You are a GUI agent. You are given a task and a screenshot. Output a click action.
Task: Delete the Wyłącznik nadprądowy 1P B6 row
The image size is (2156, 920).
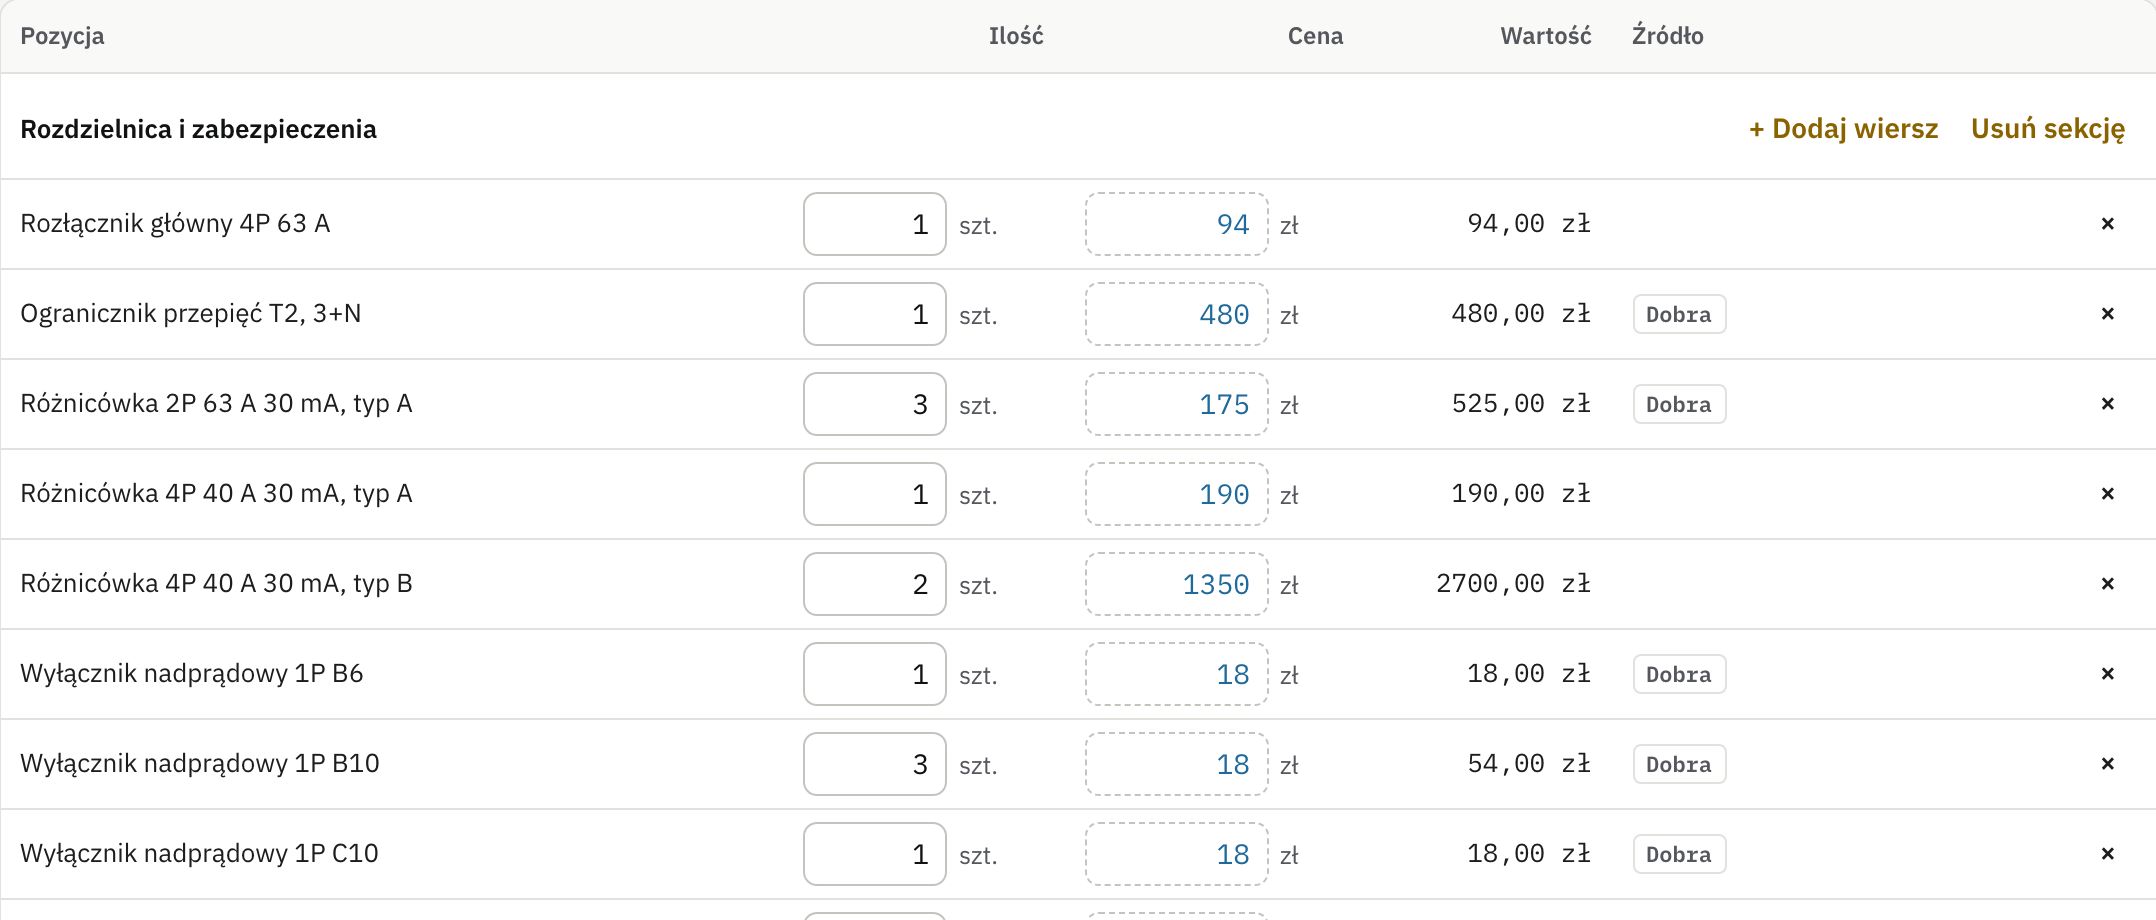click(x=2107, y=674)
